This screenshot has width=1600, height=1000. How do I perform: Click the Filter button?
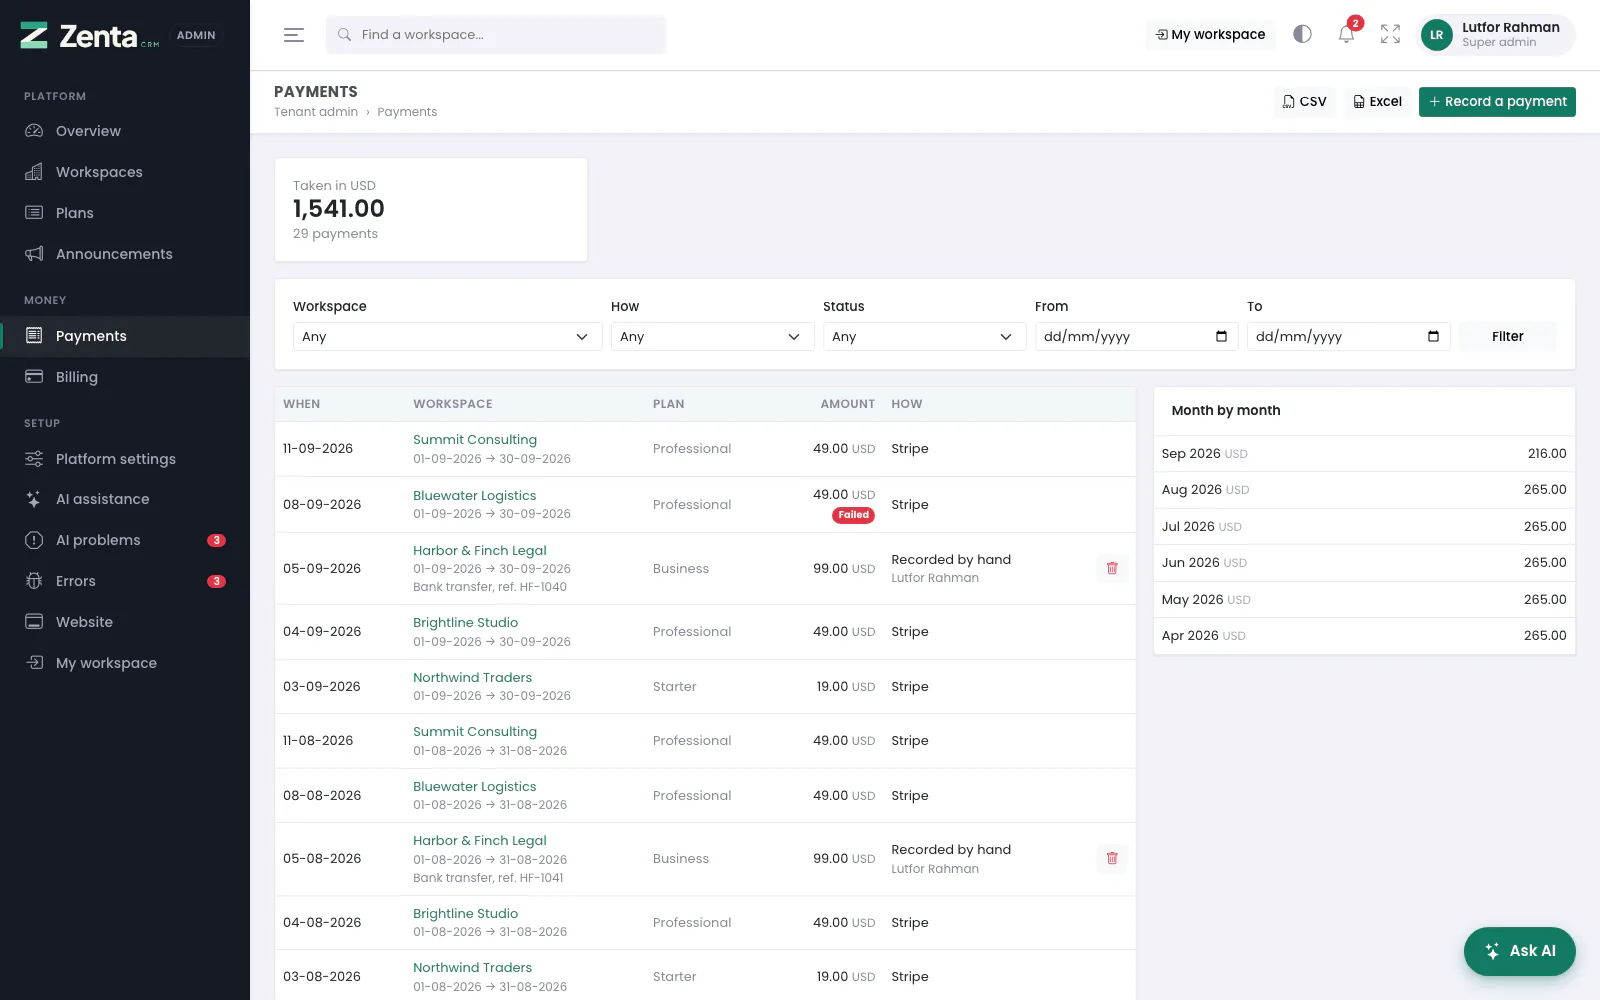click(x=1507, y=336)
